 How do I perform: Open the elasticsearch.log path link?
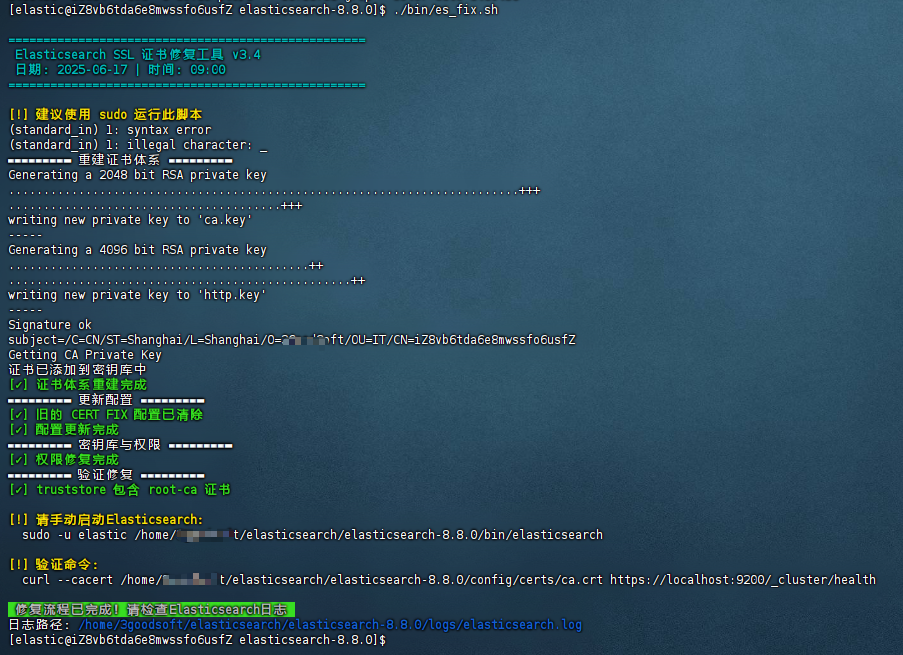tap(330, 624)
